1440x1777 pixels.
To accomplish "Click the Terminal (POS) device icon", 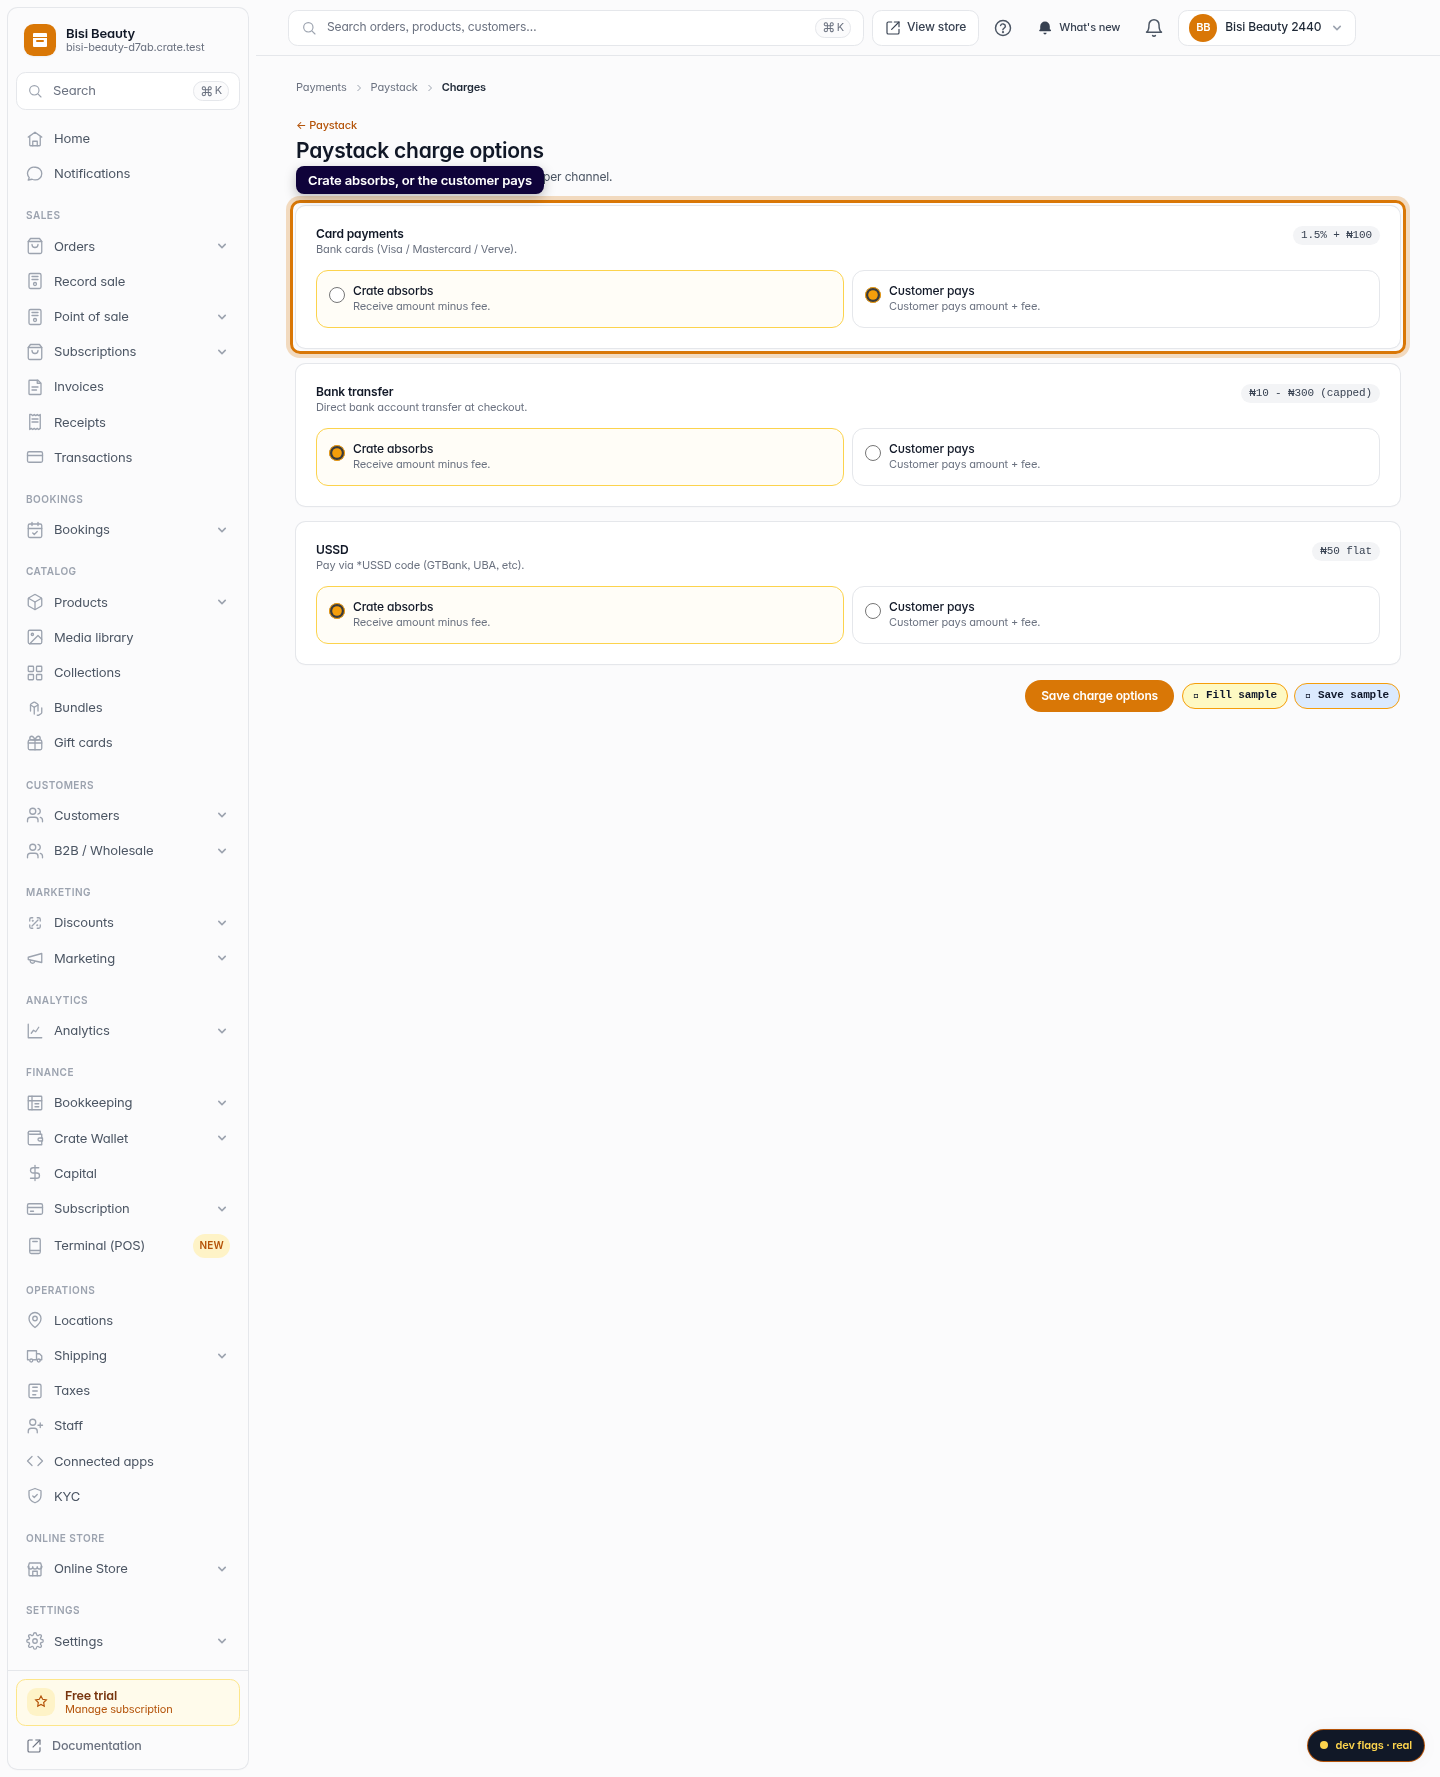I will click(x=35, y=1245).
